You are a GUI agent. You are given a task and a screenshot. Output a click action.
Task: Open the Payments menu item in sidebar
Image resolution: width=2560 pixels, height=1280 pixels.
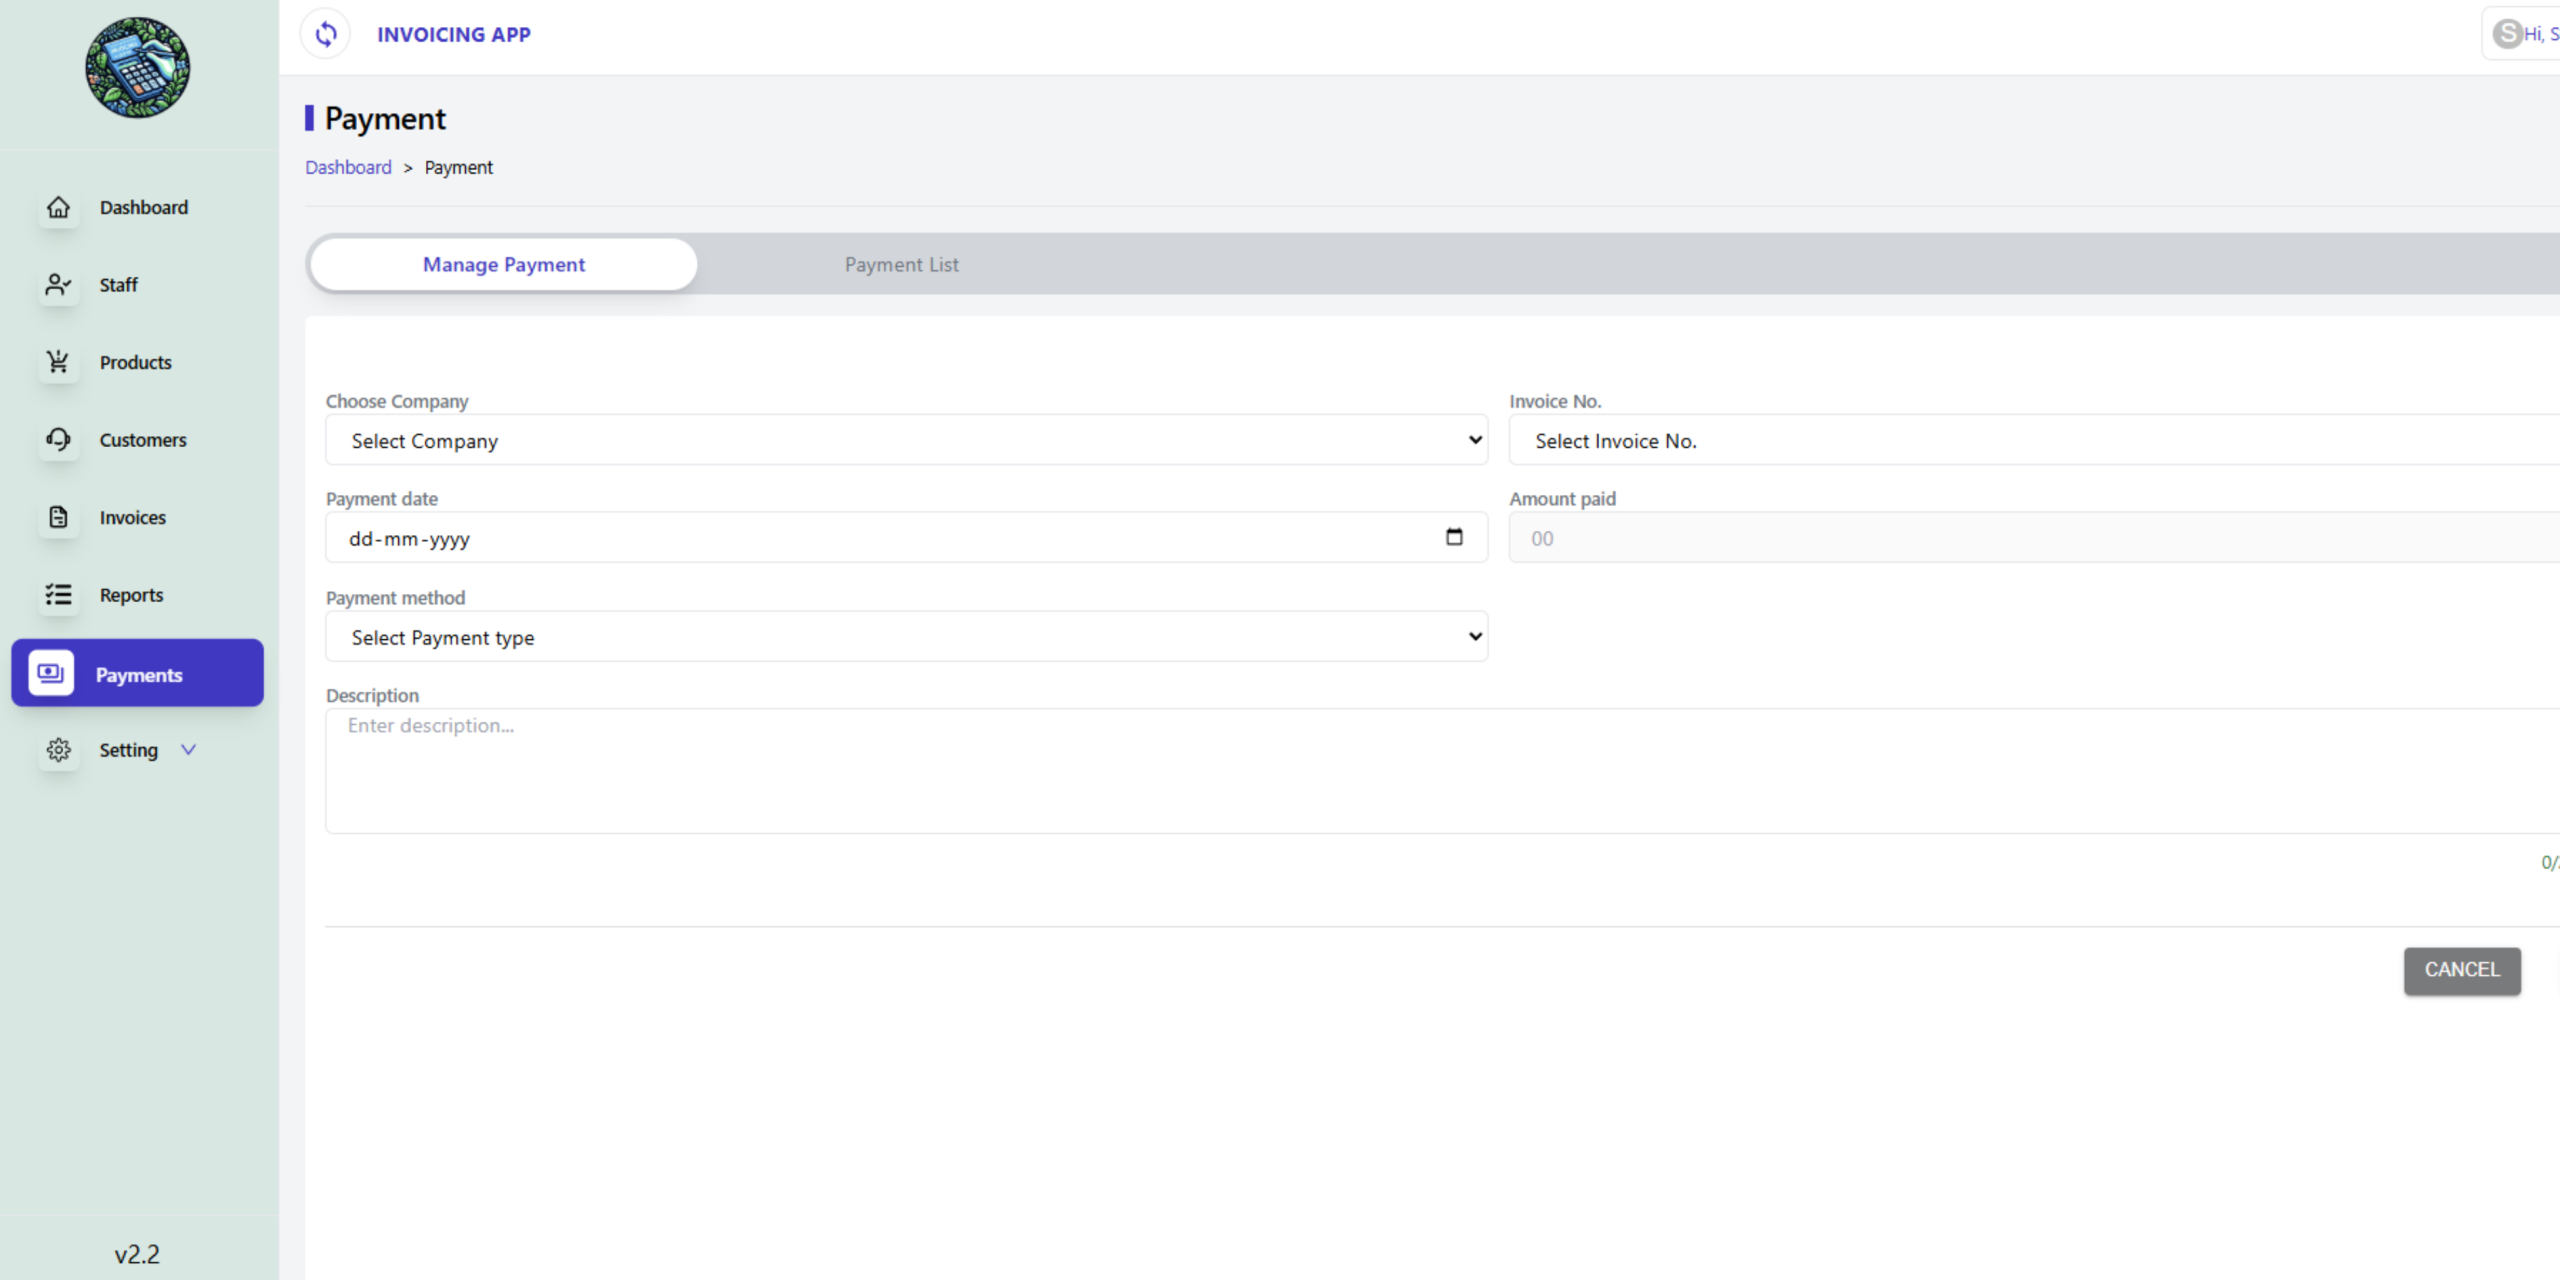tap(138, 675)
